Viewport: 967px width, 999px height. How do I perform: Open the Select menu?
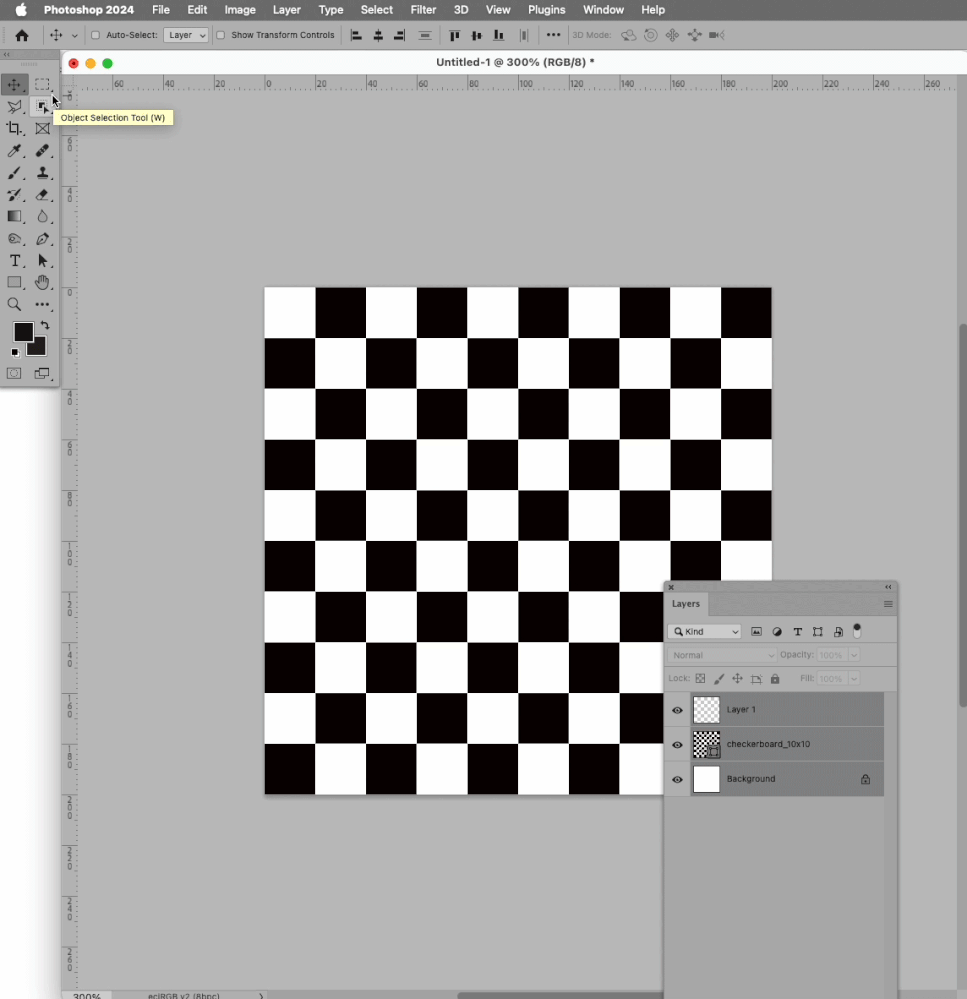coord(376,10)
